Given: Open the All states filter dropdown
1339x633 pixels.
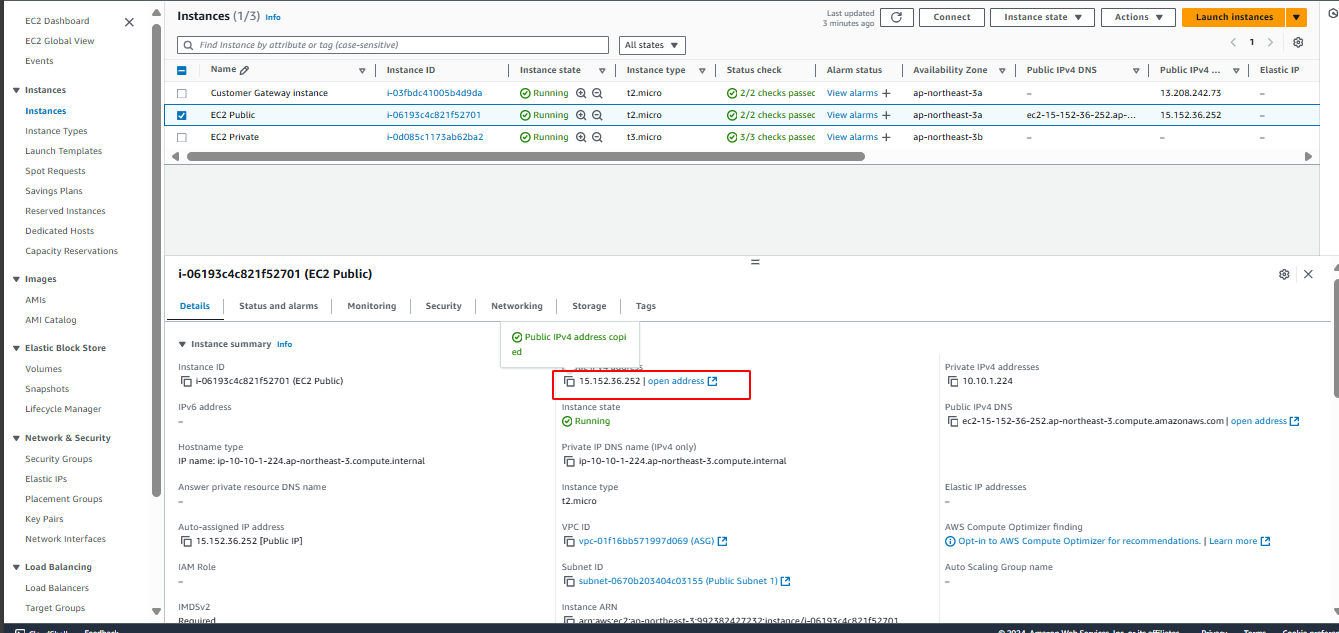Looking at the screenshot, I should pos(651,44).
